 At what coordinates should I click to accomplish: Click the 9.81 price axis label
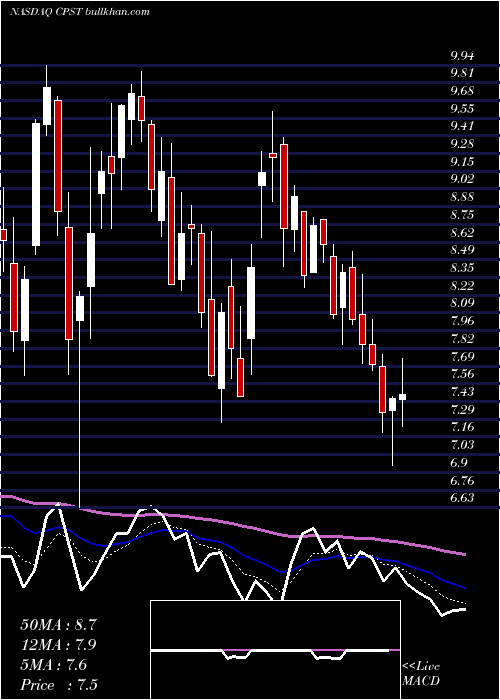point(462,73)
